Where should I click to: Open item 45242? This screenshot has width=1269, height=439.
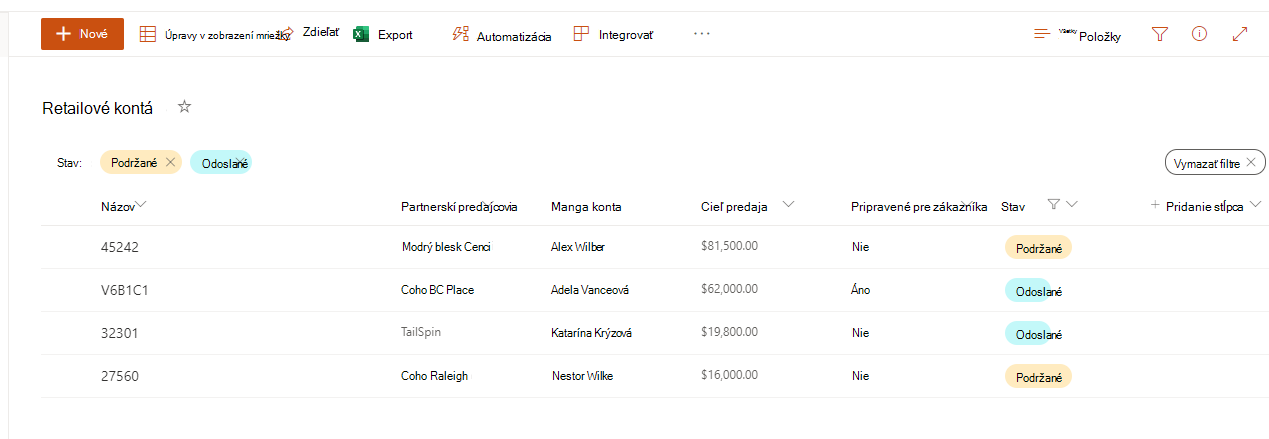118,248
